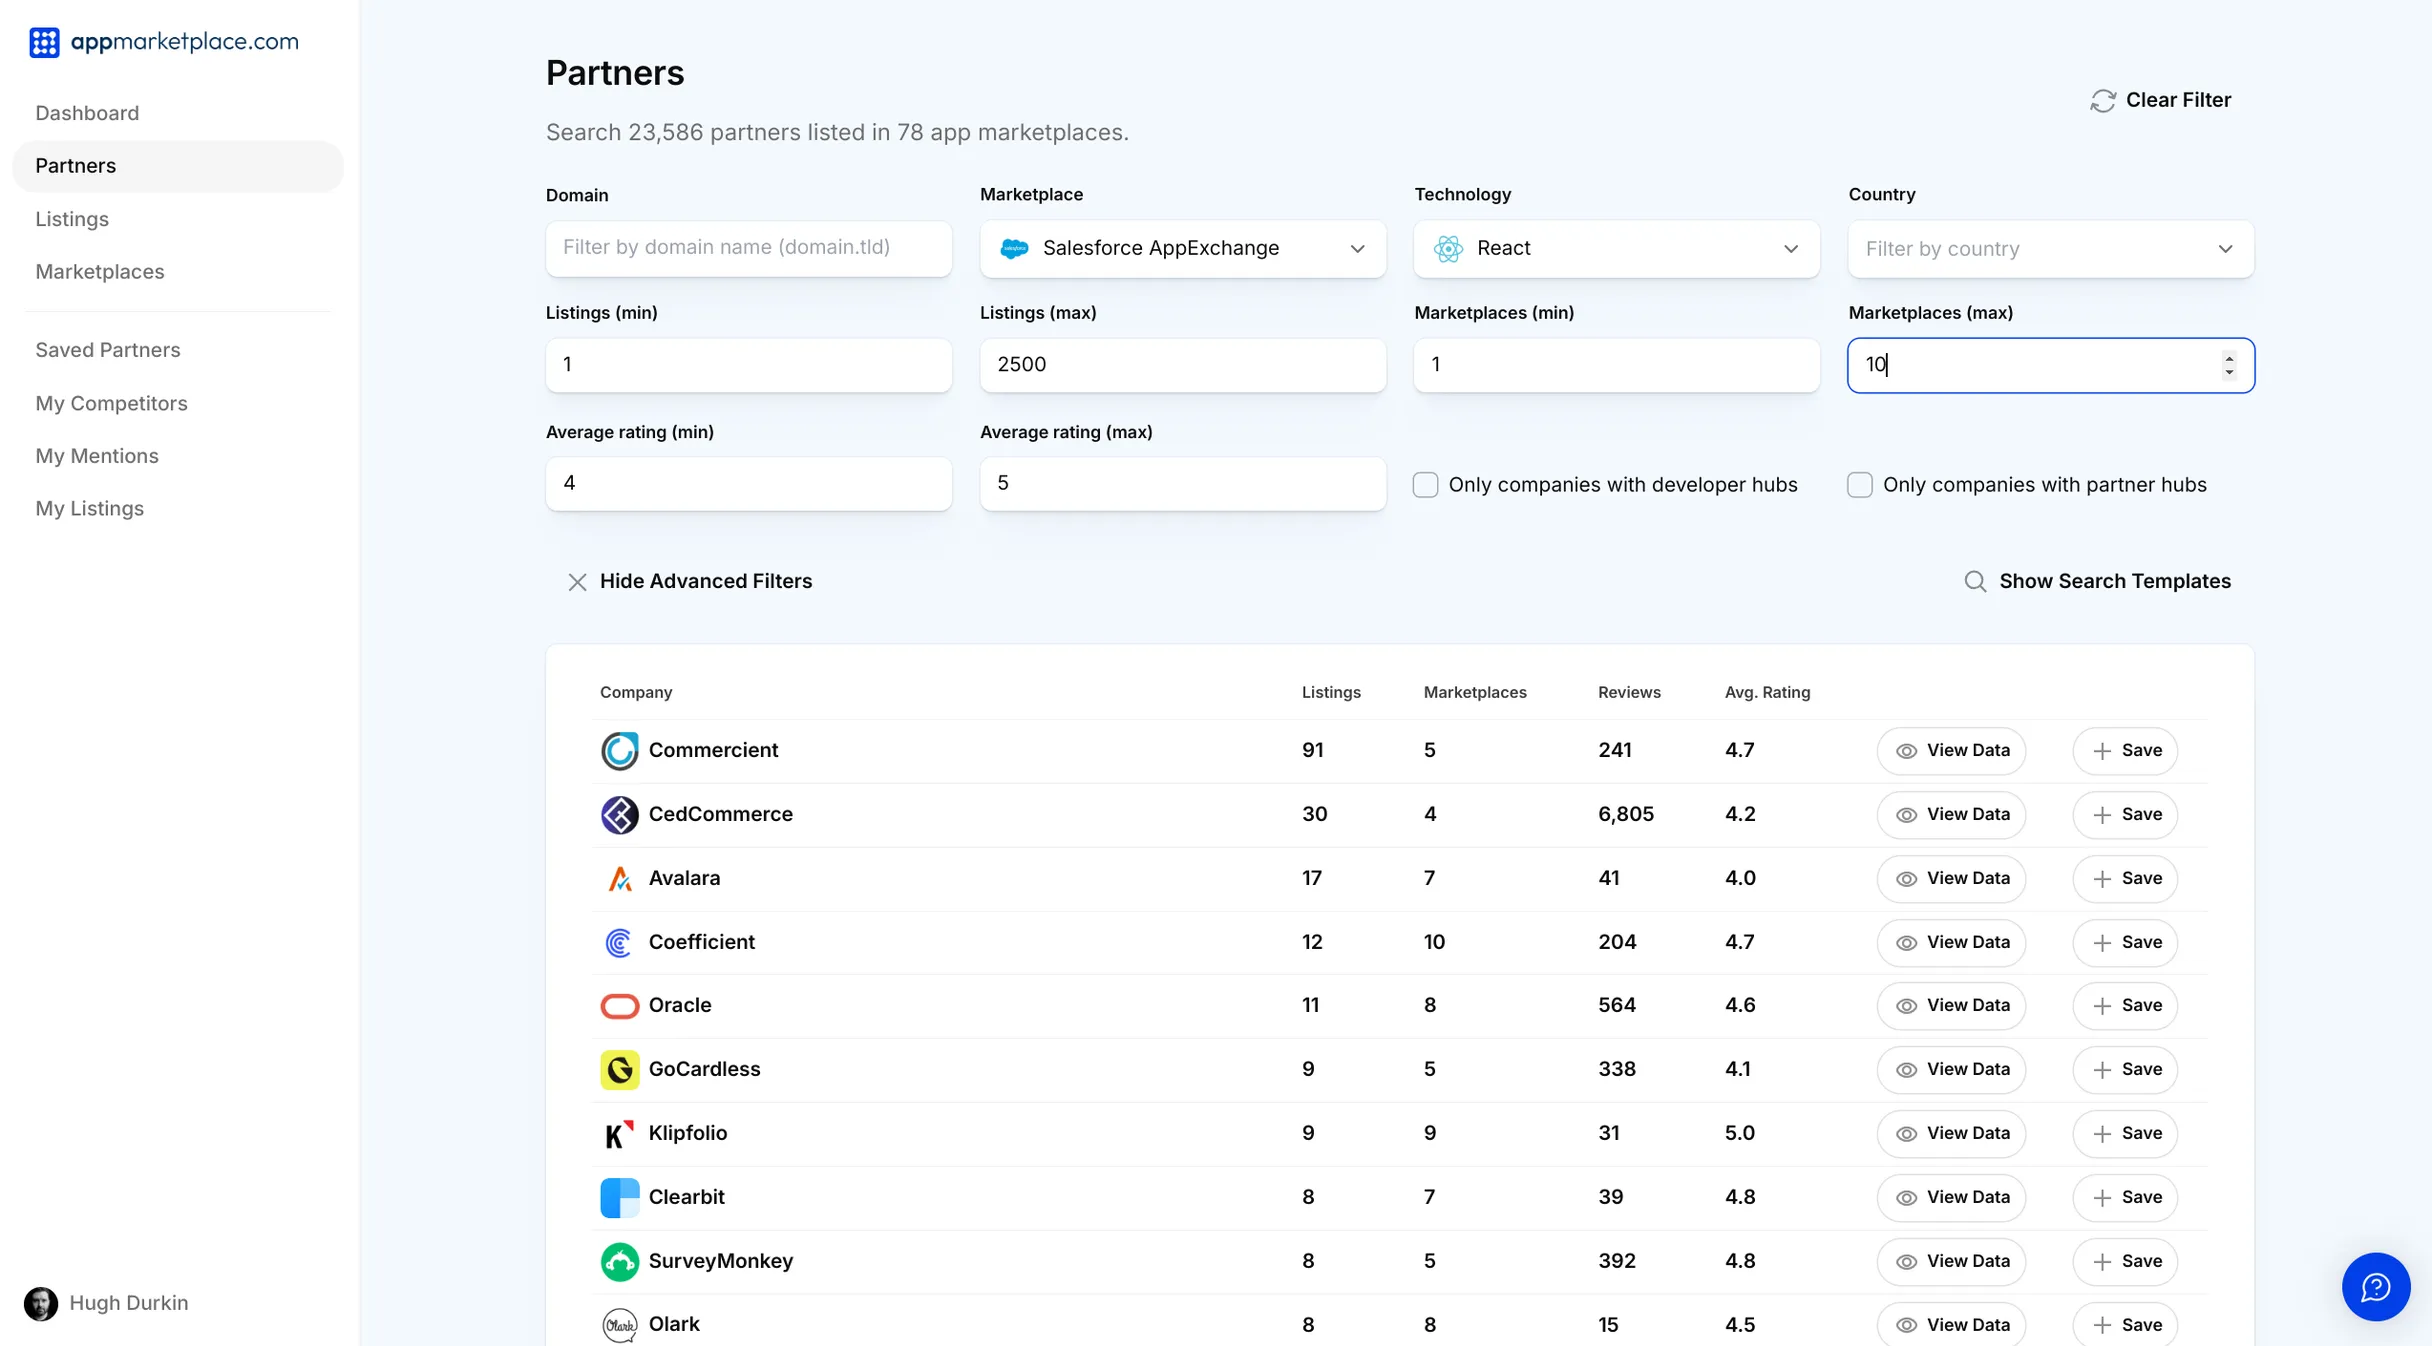
Task: Click the Domain filter input field
Action: tap(748, 249)
